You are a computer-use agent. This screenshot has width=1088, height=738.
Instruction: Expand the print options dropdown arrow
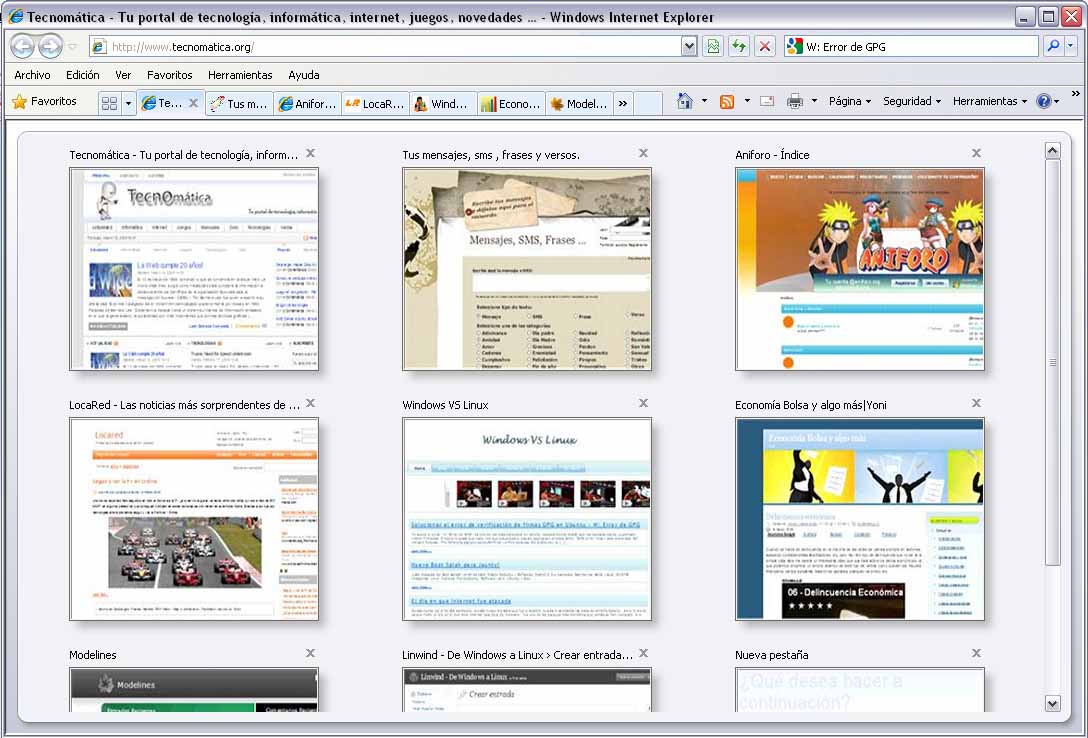point(814,101)
